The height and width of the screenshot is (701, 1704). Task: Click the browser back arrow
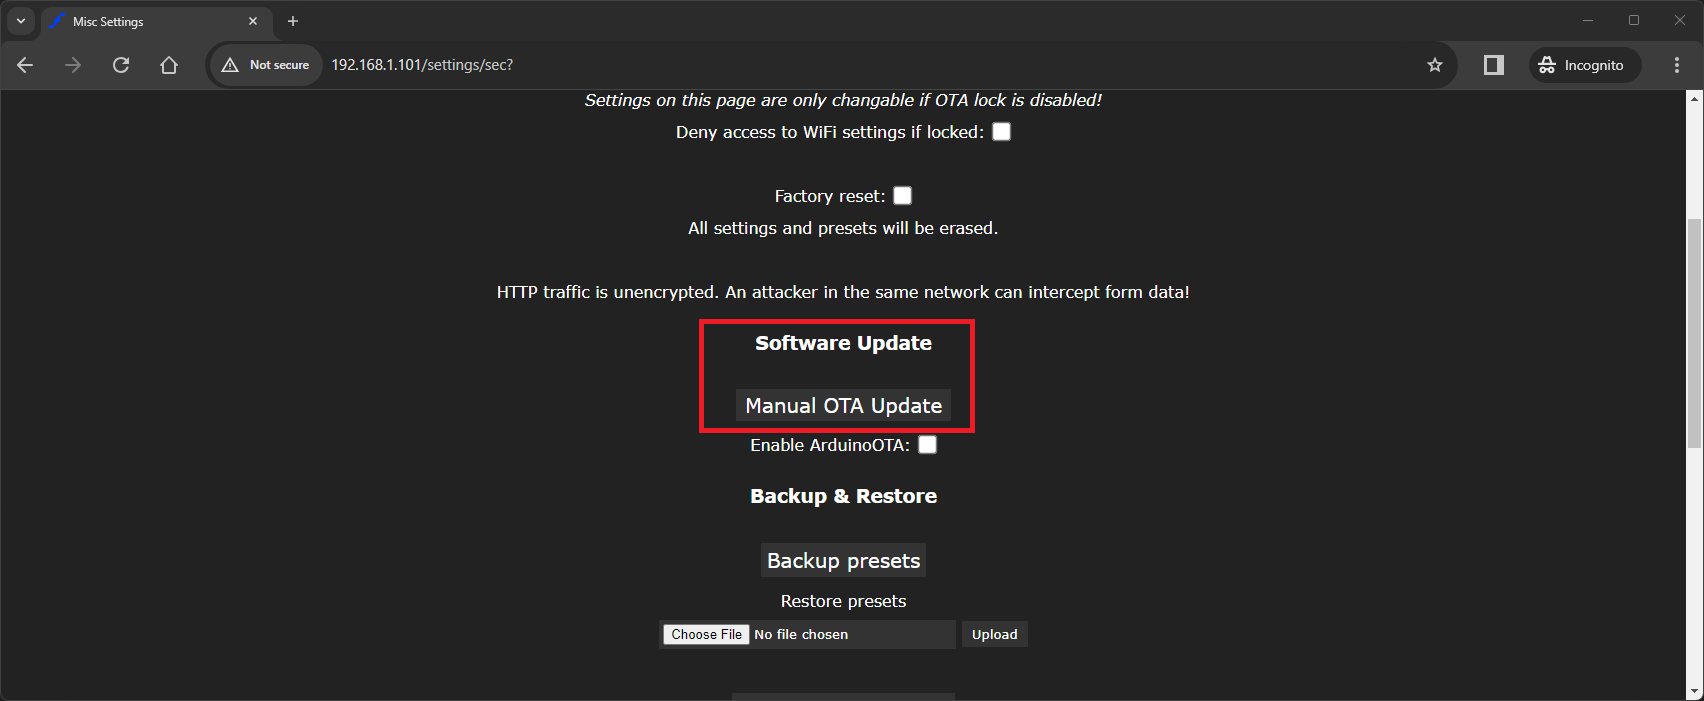point(26,65)
